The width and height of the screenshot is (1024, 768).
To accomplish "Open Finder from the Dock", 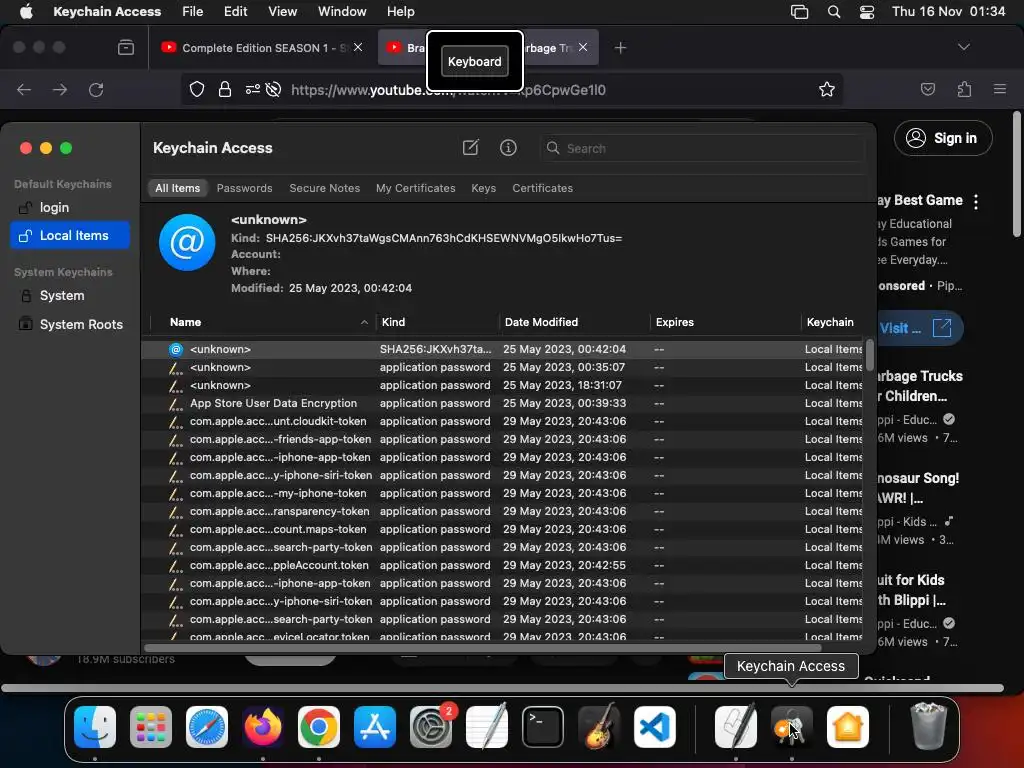I will point(95,727).
